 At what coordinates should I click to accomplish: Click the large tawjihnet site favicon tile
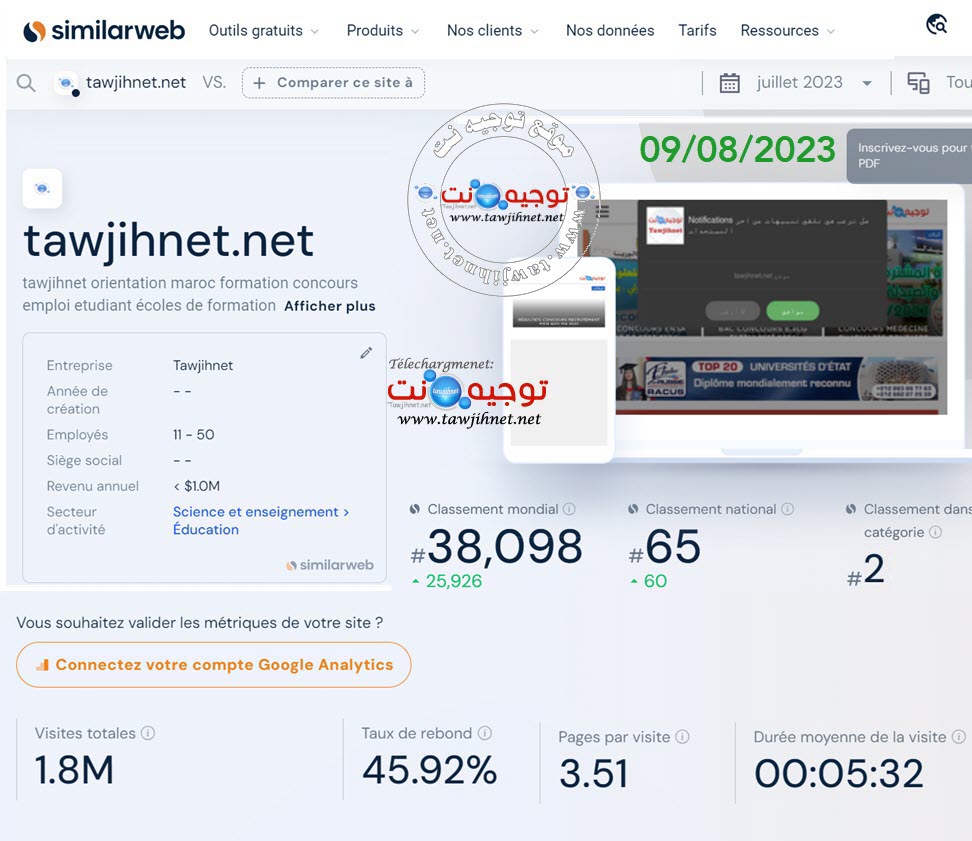tap(42, 188)
